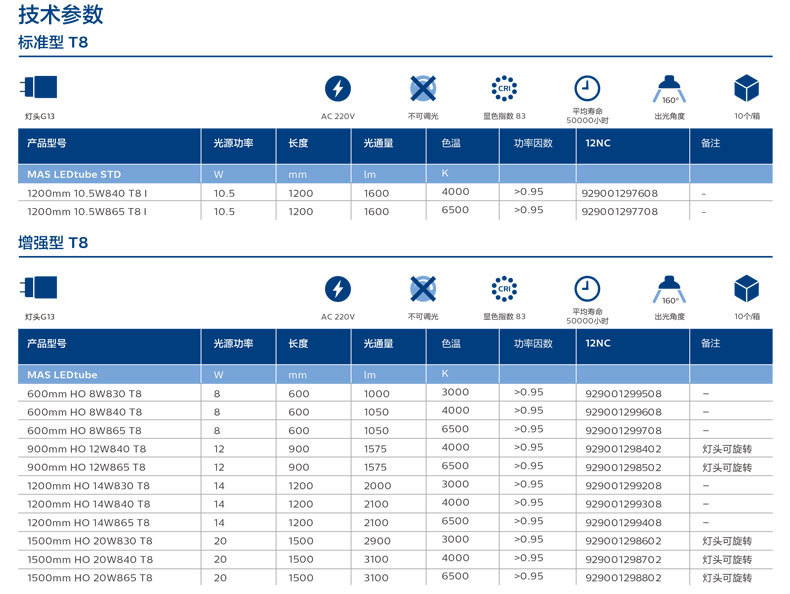Click the AC 220V lightning icon under 增强型 T8
The image size is (790, 594).
click(338, 289)
